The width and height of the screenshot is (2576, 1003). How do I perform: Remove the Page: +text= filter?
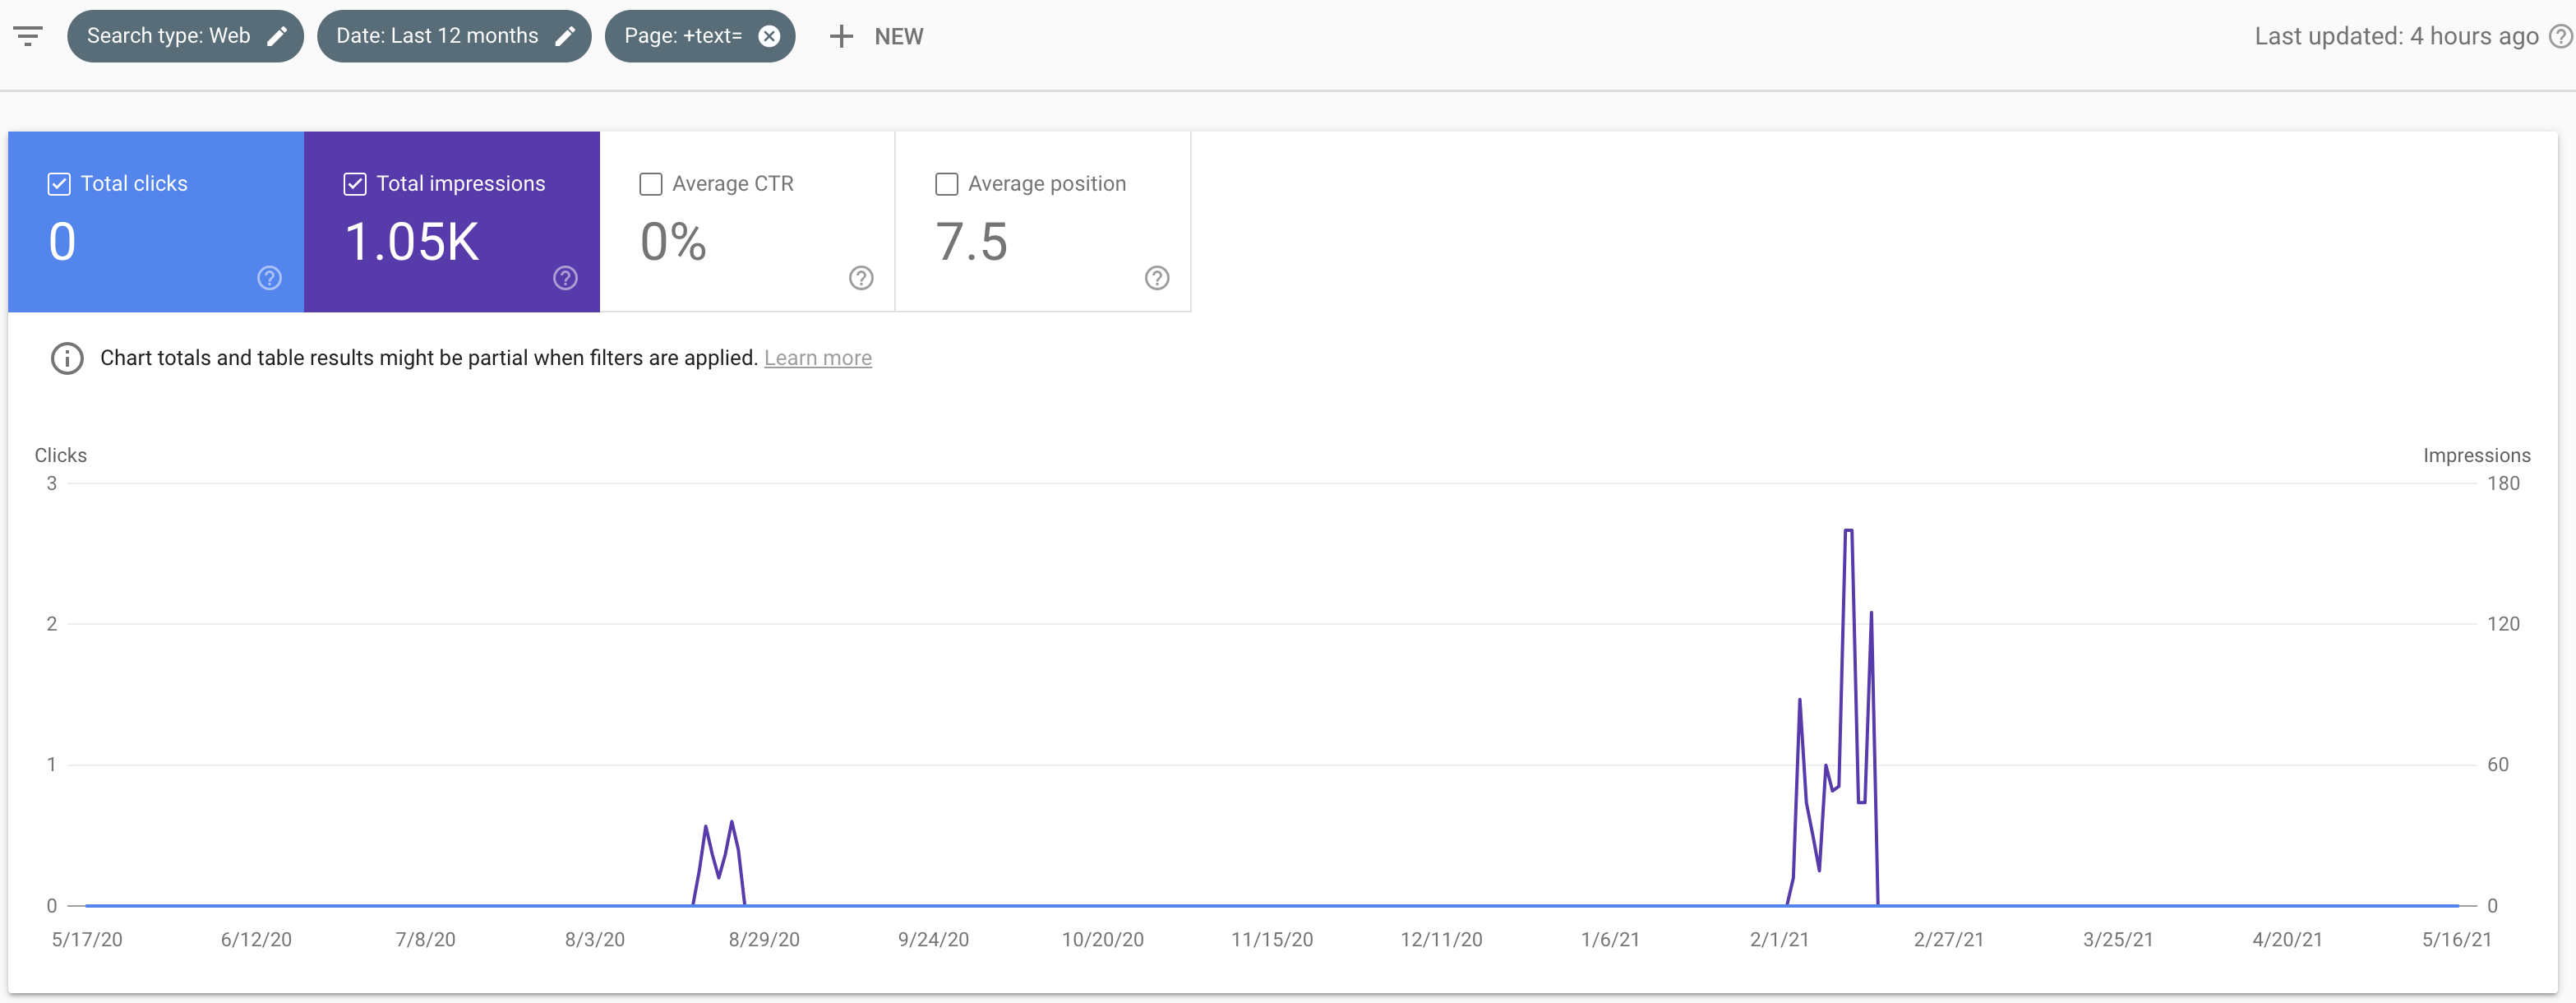point(769,36)
